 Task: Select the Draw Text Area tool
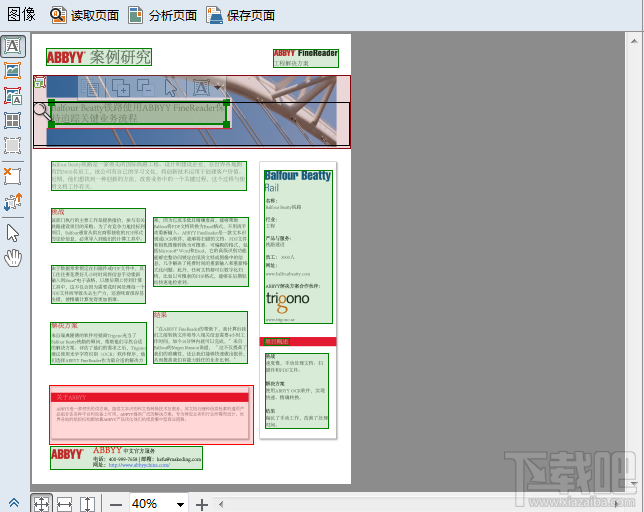coord(13,46)
